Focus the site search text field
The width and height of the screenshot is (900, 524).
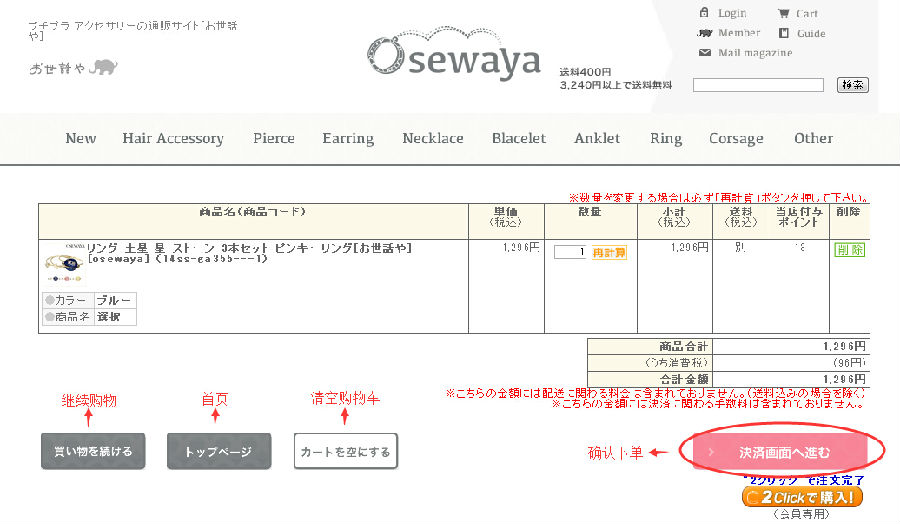coord(757,85)
